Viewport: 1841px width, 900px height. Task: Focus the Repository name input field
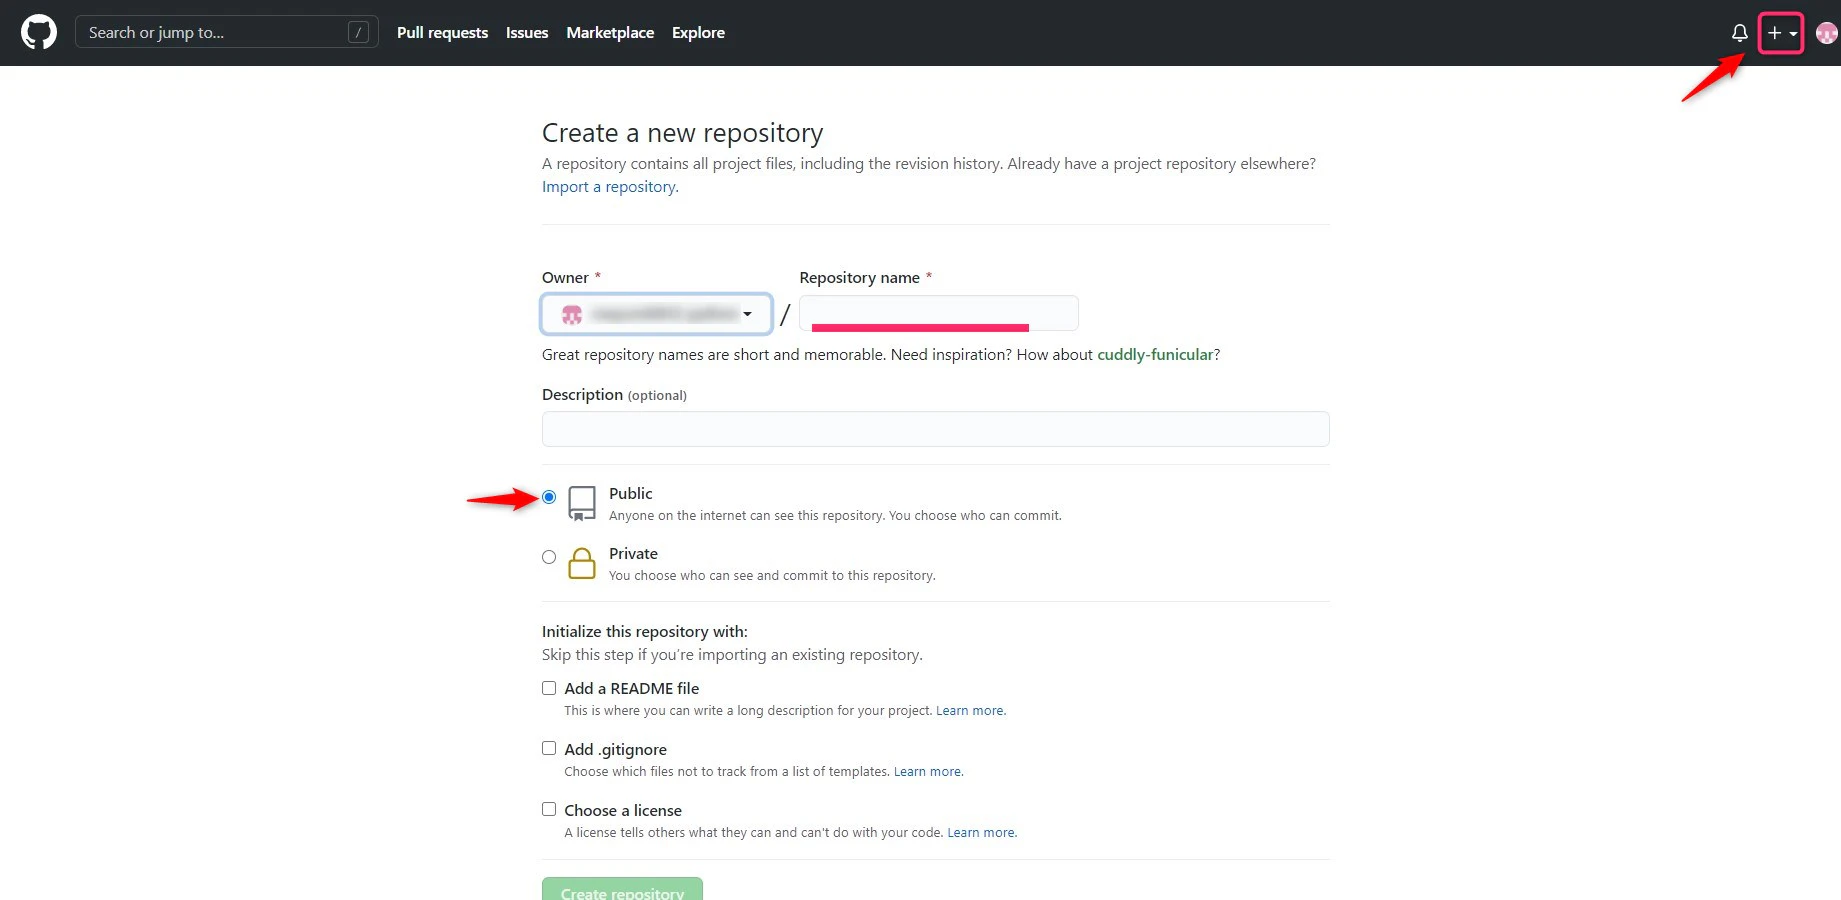click(939, 313)
